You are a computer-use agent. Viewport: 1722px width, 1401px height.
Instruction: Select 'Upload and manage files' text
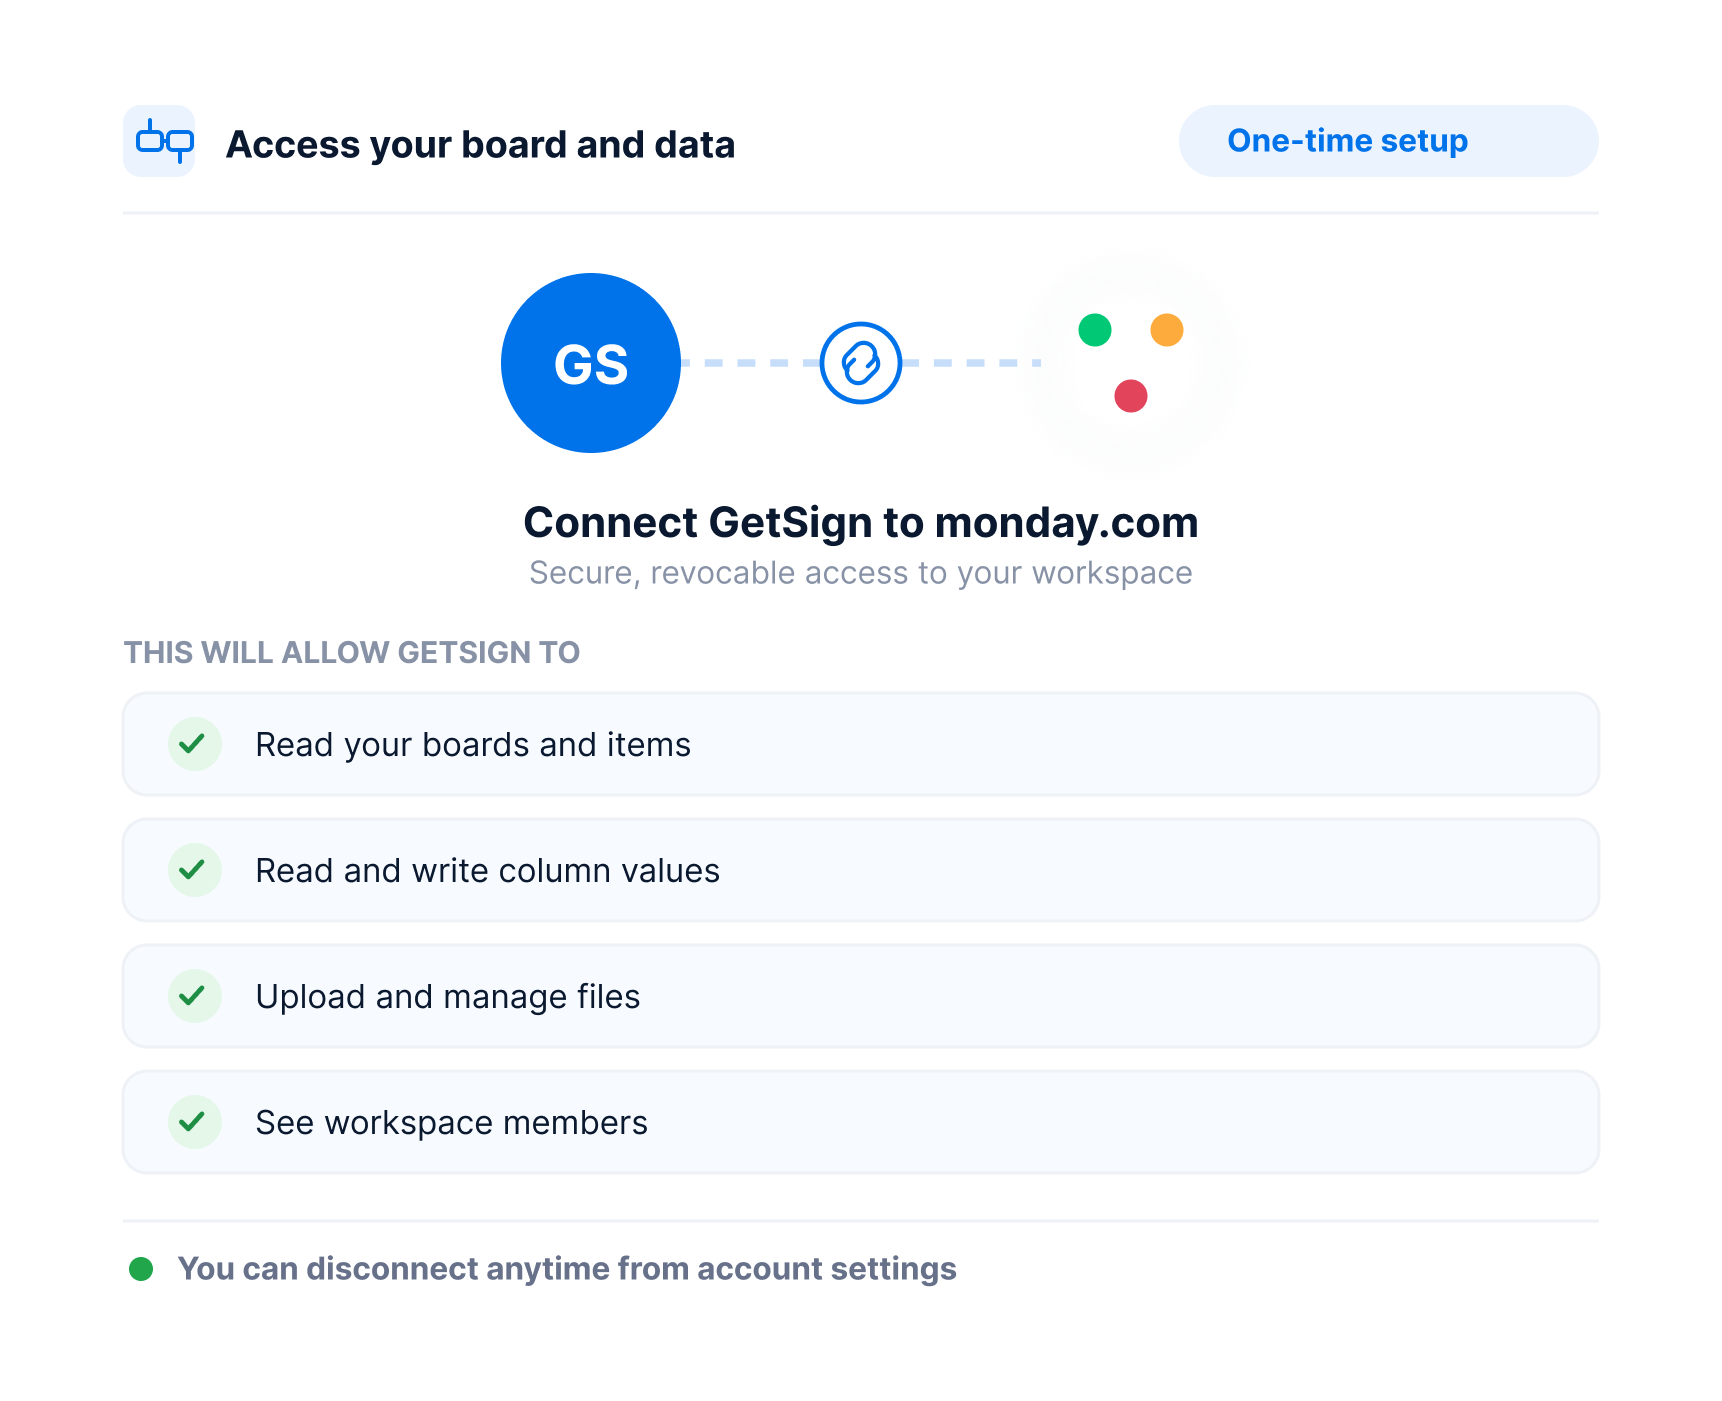tap(448, 997)
